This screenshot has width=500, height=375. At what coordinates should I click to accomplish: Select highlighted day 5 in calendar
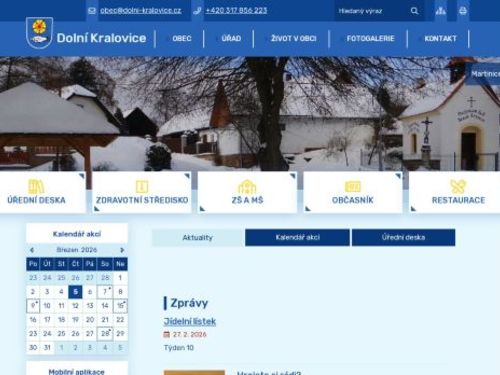click(x=75, y=292)
